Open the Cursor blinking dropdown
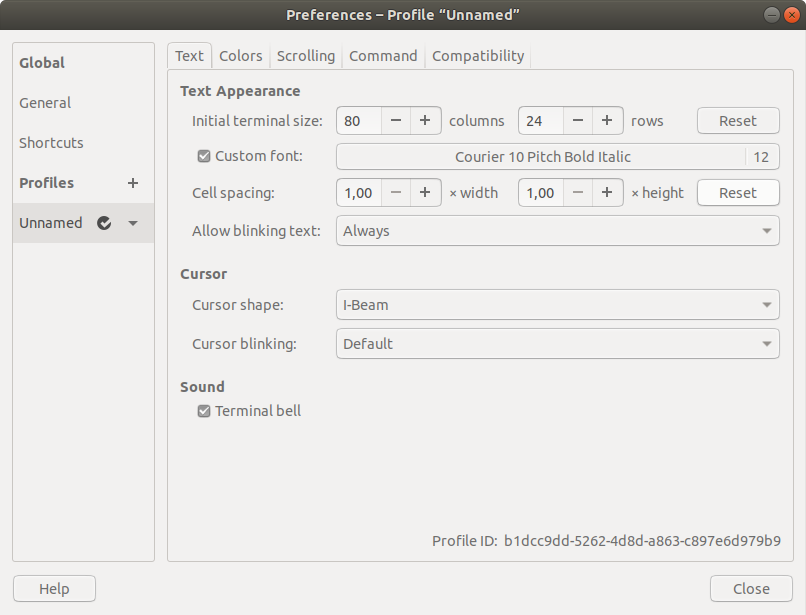Screen dimensions: 806x615 [557, 342]
